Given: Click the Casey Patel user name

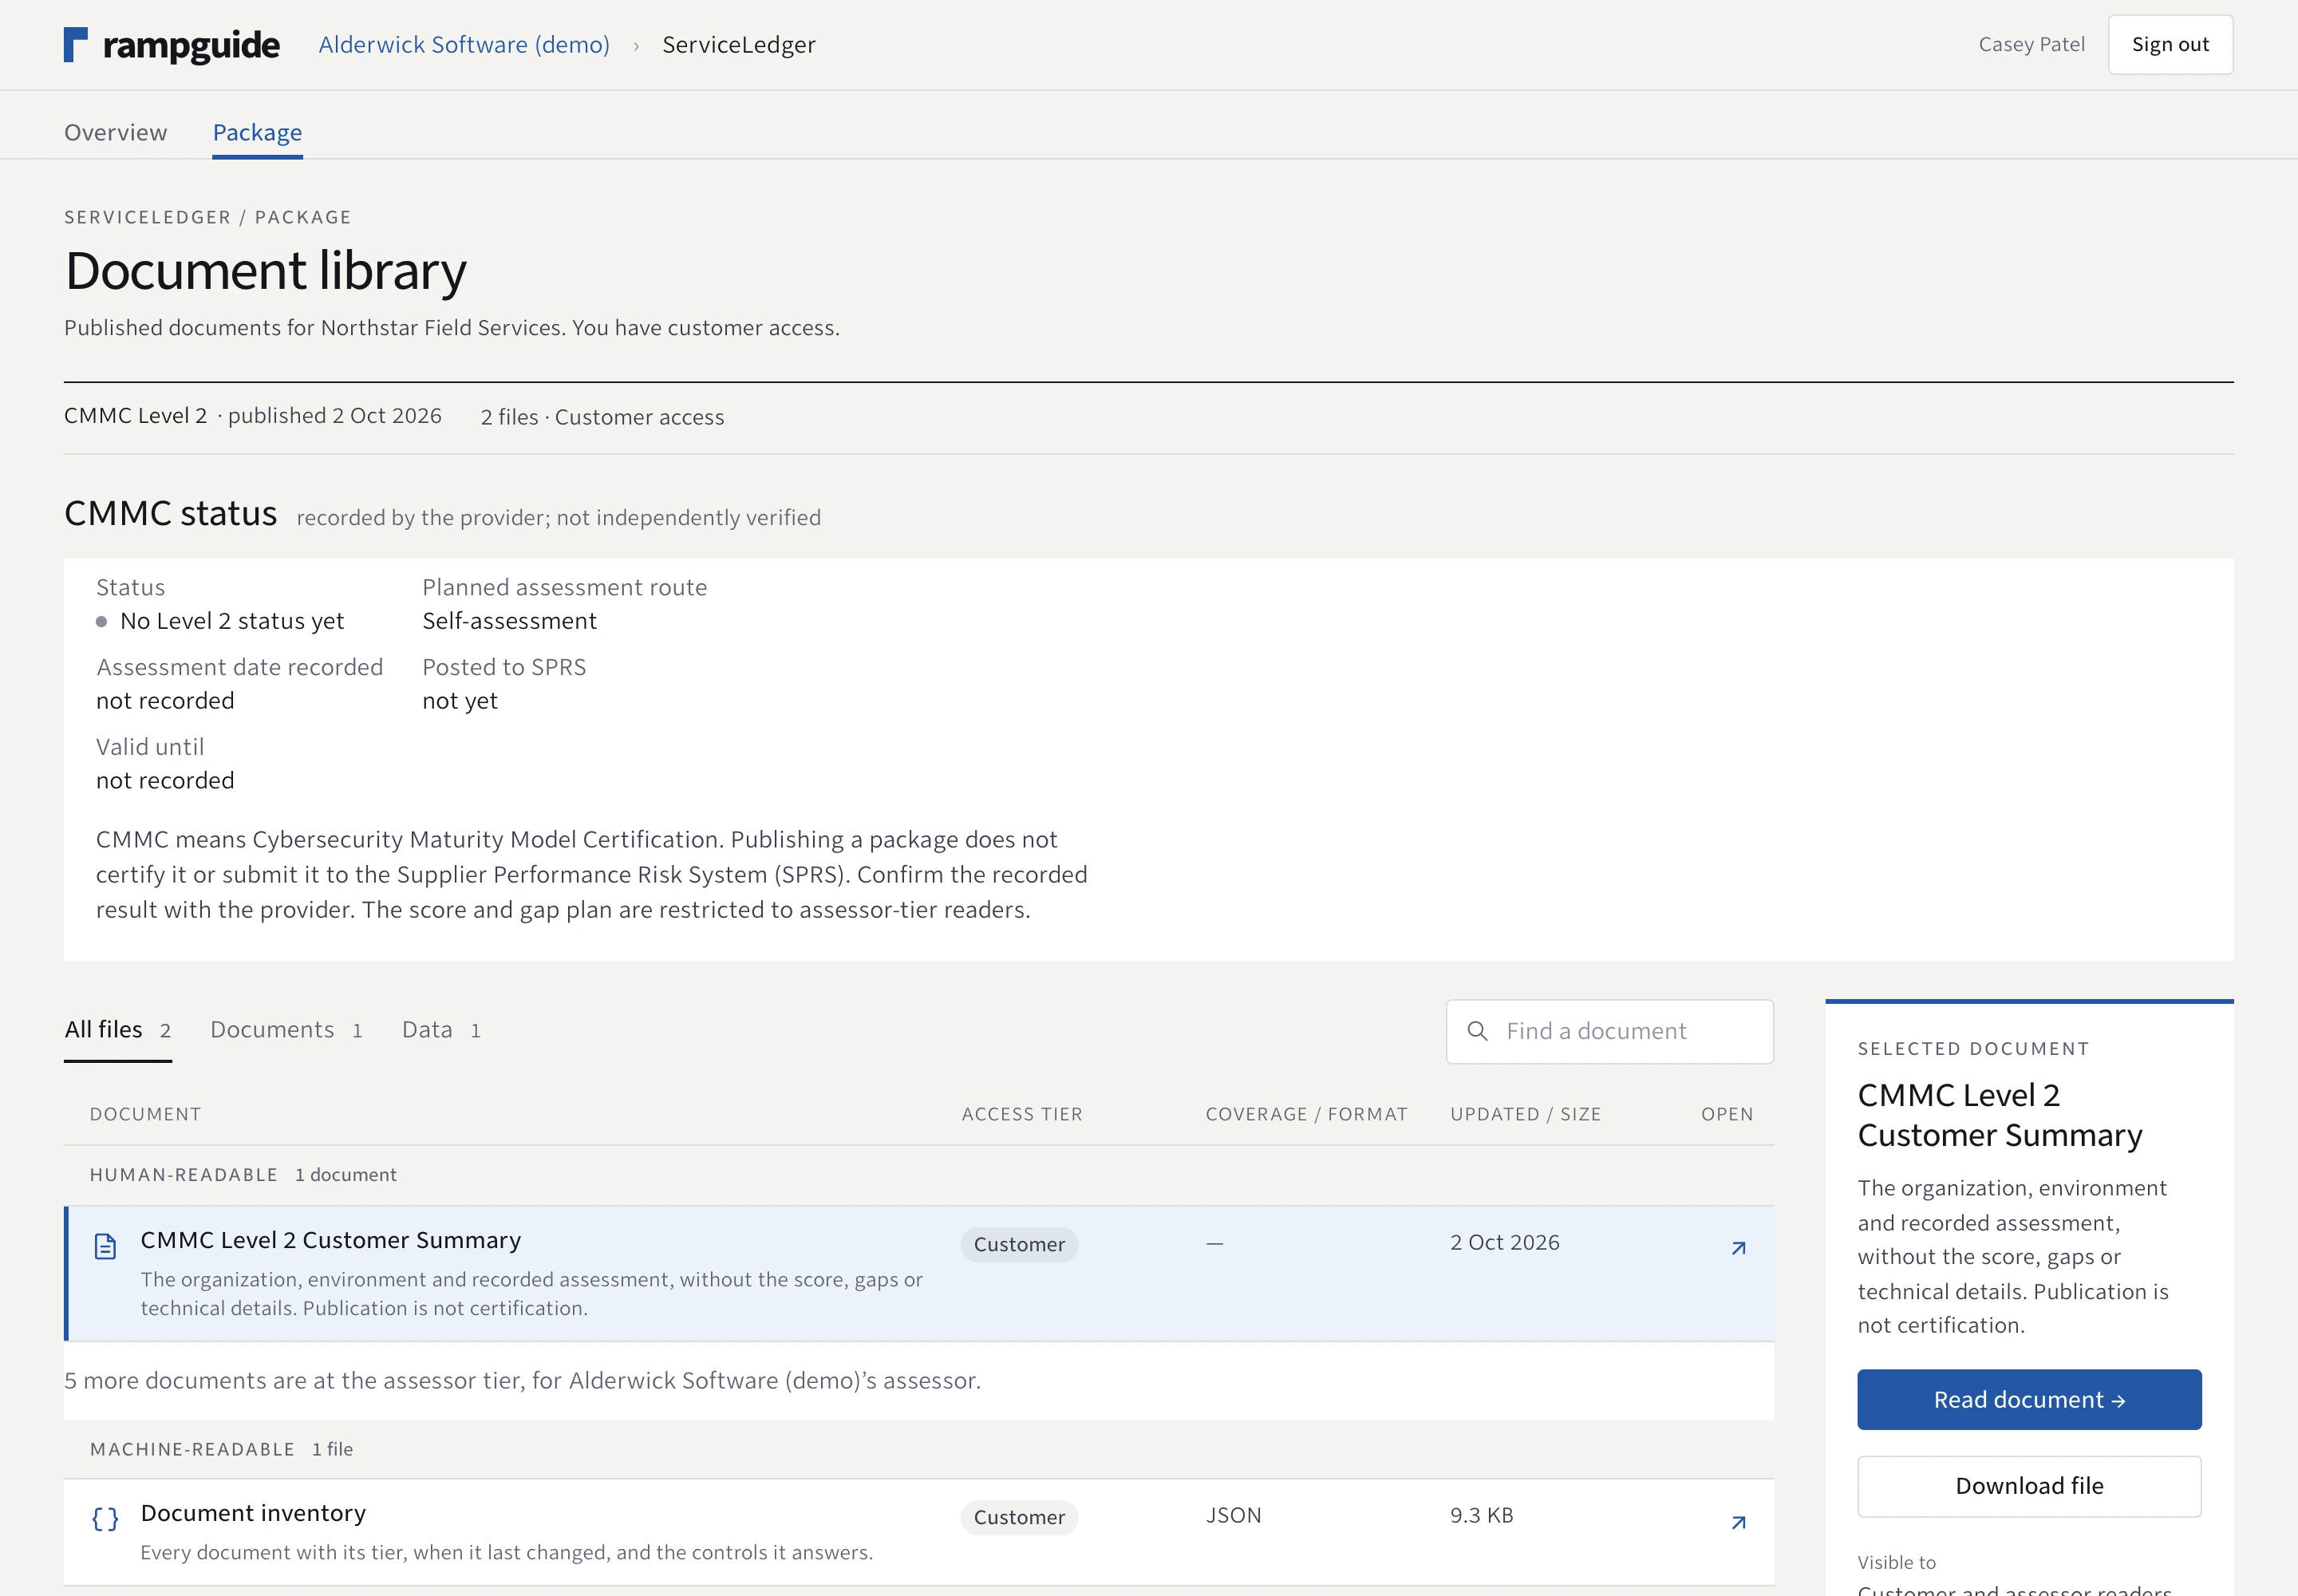Looking at the screenshot, I should (2031, 44).
